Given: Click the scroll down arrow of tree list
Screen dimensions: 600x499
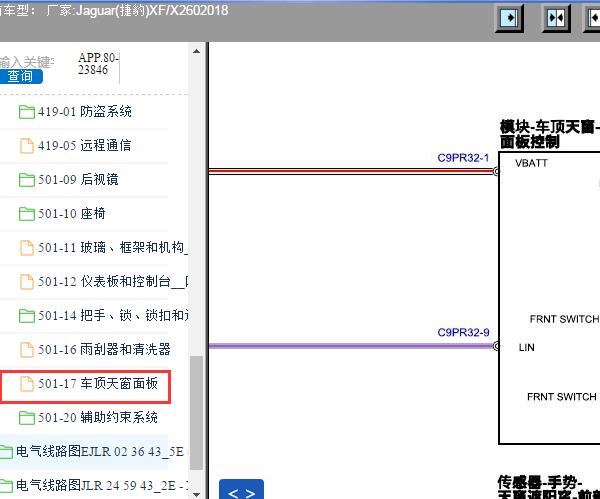Looking at the screenshot, I should click(x=196, y=494).
